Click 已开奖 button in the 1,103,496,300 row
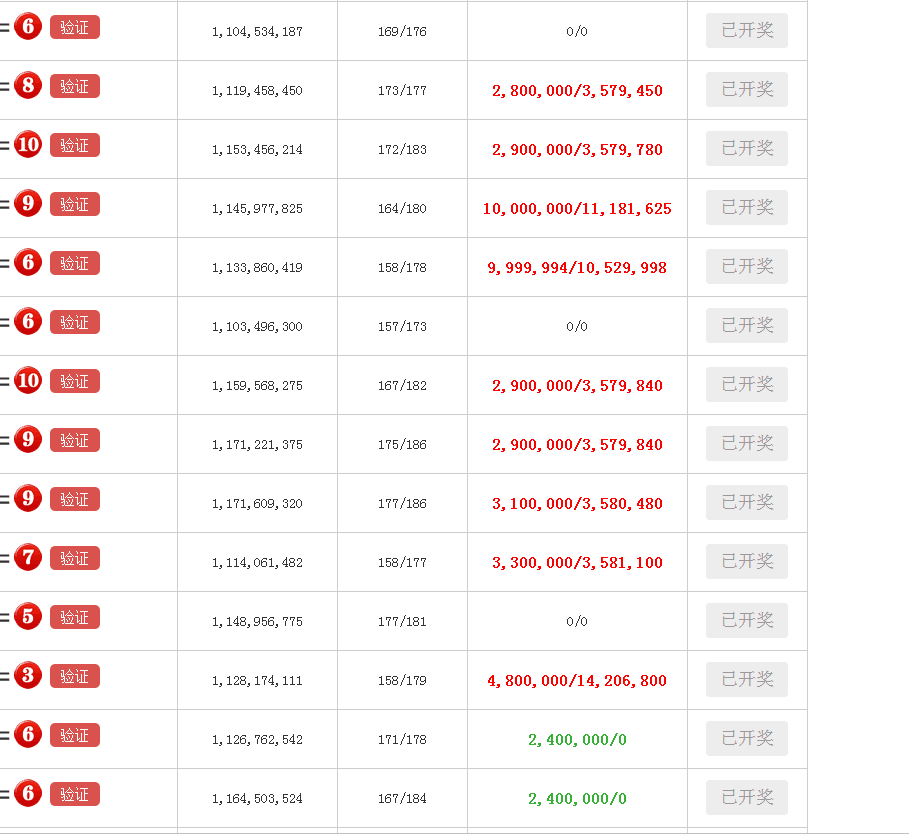The image size is (909, 834). pyautogui.click(x=747, y=326)
